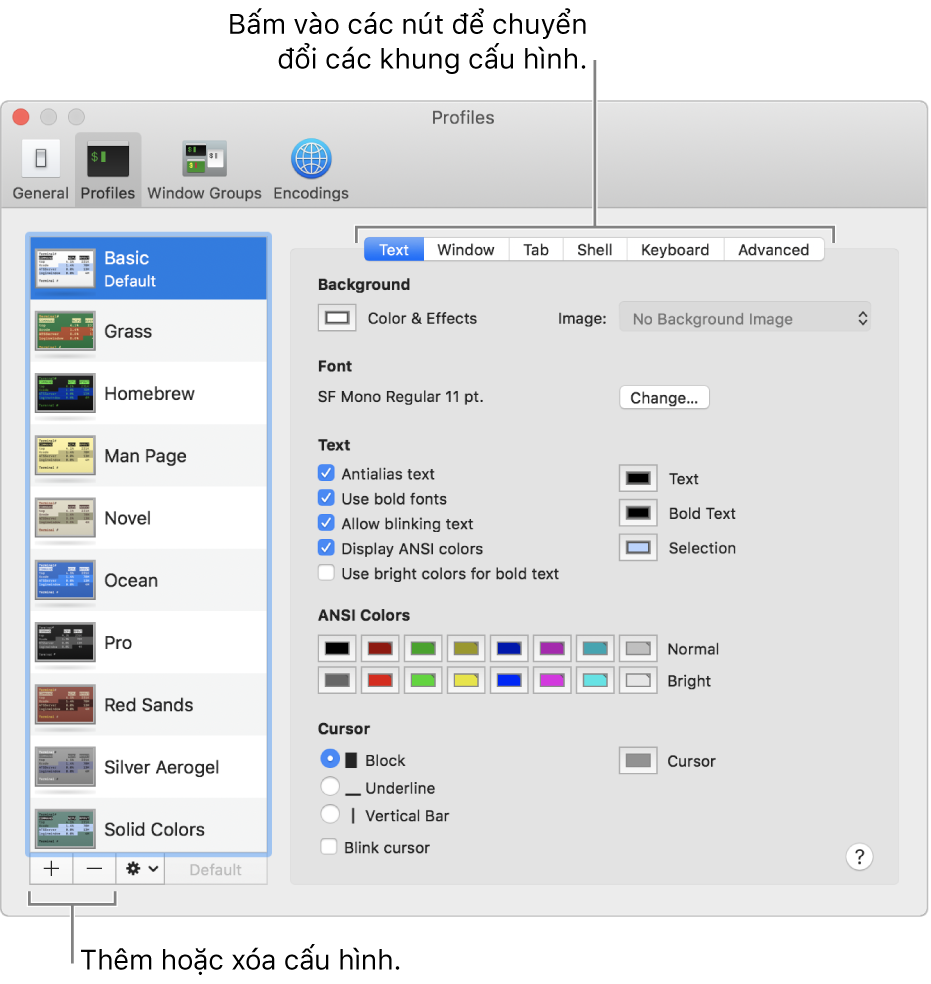Choose Block cursor radio button
This screenshot has width=931, height=984.
(x=330, y=758)
